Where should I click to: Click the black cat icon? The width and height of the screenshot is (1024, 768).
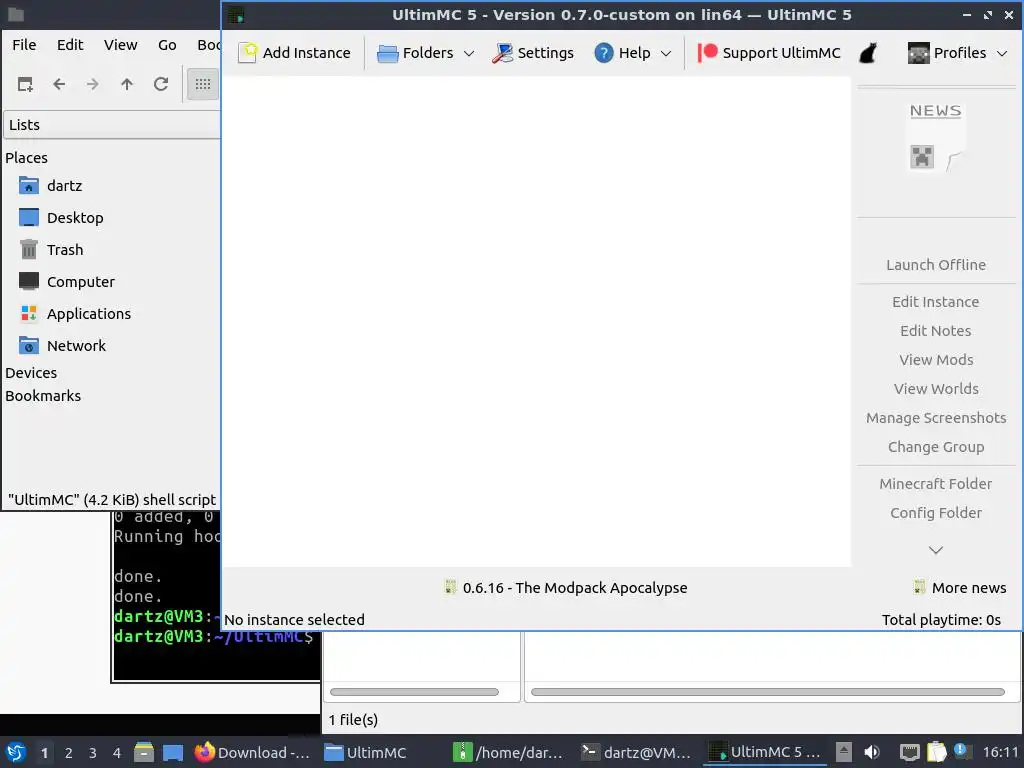point(868,53)
